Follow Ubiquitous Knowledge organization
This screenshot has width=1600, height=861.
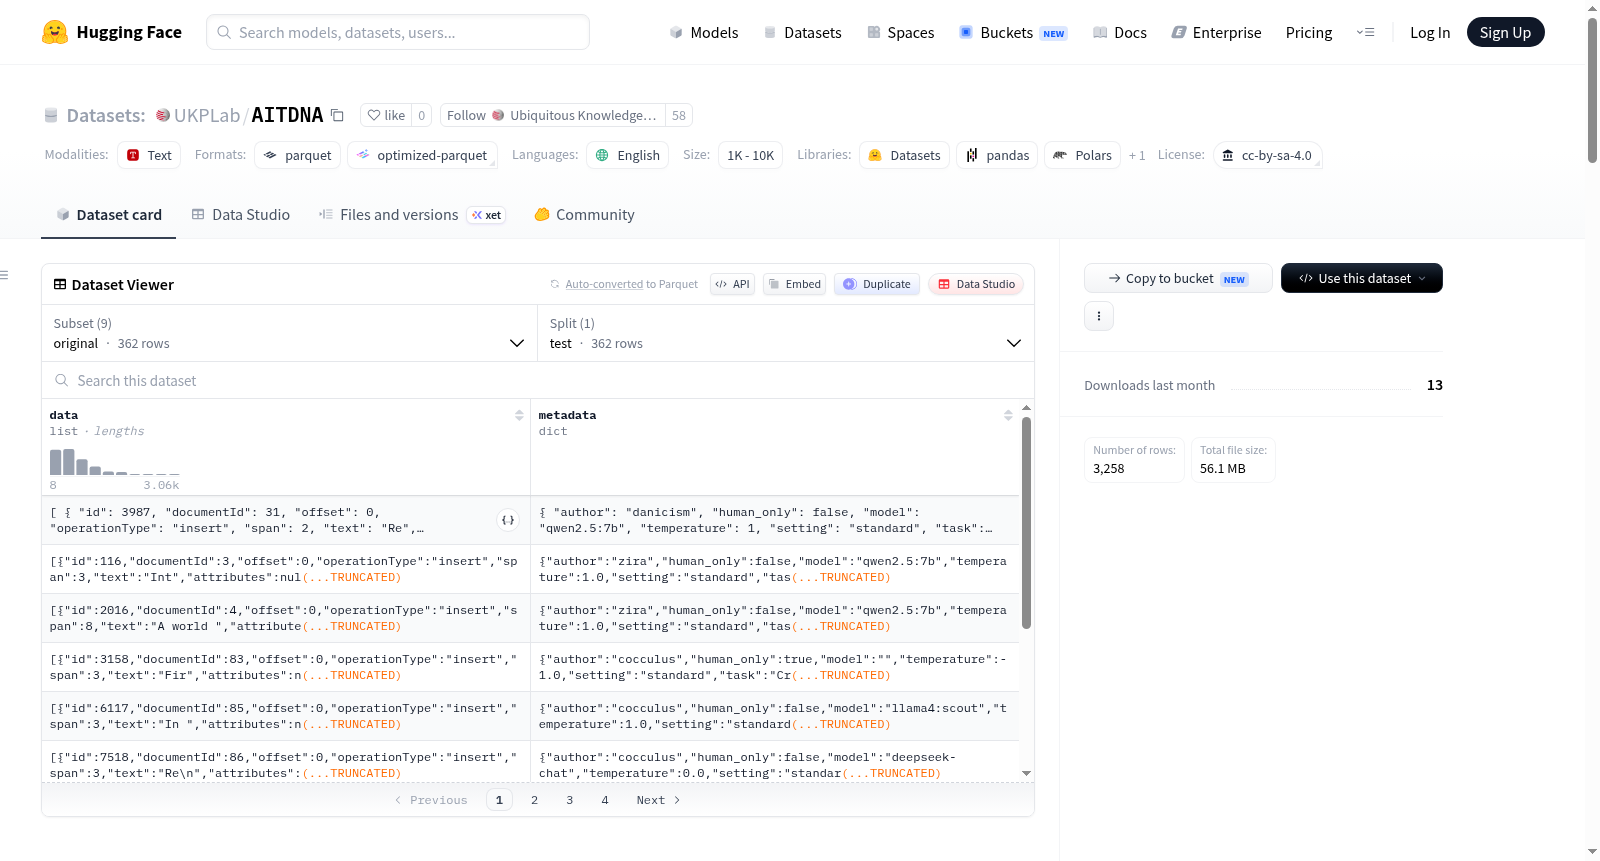553,115
